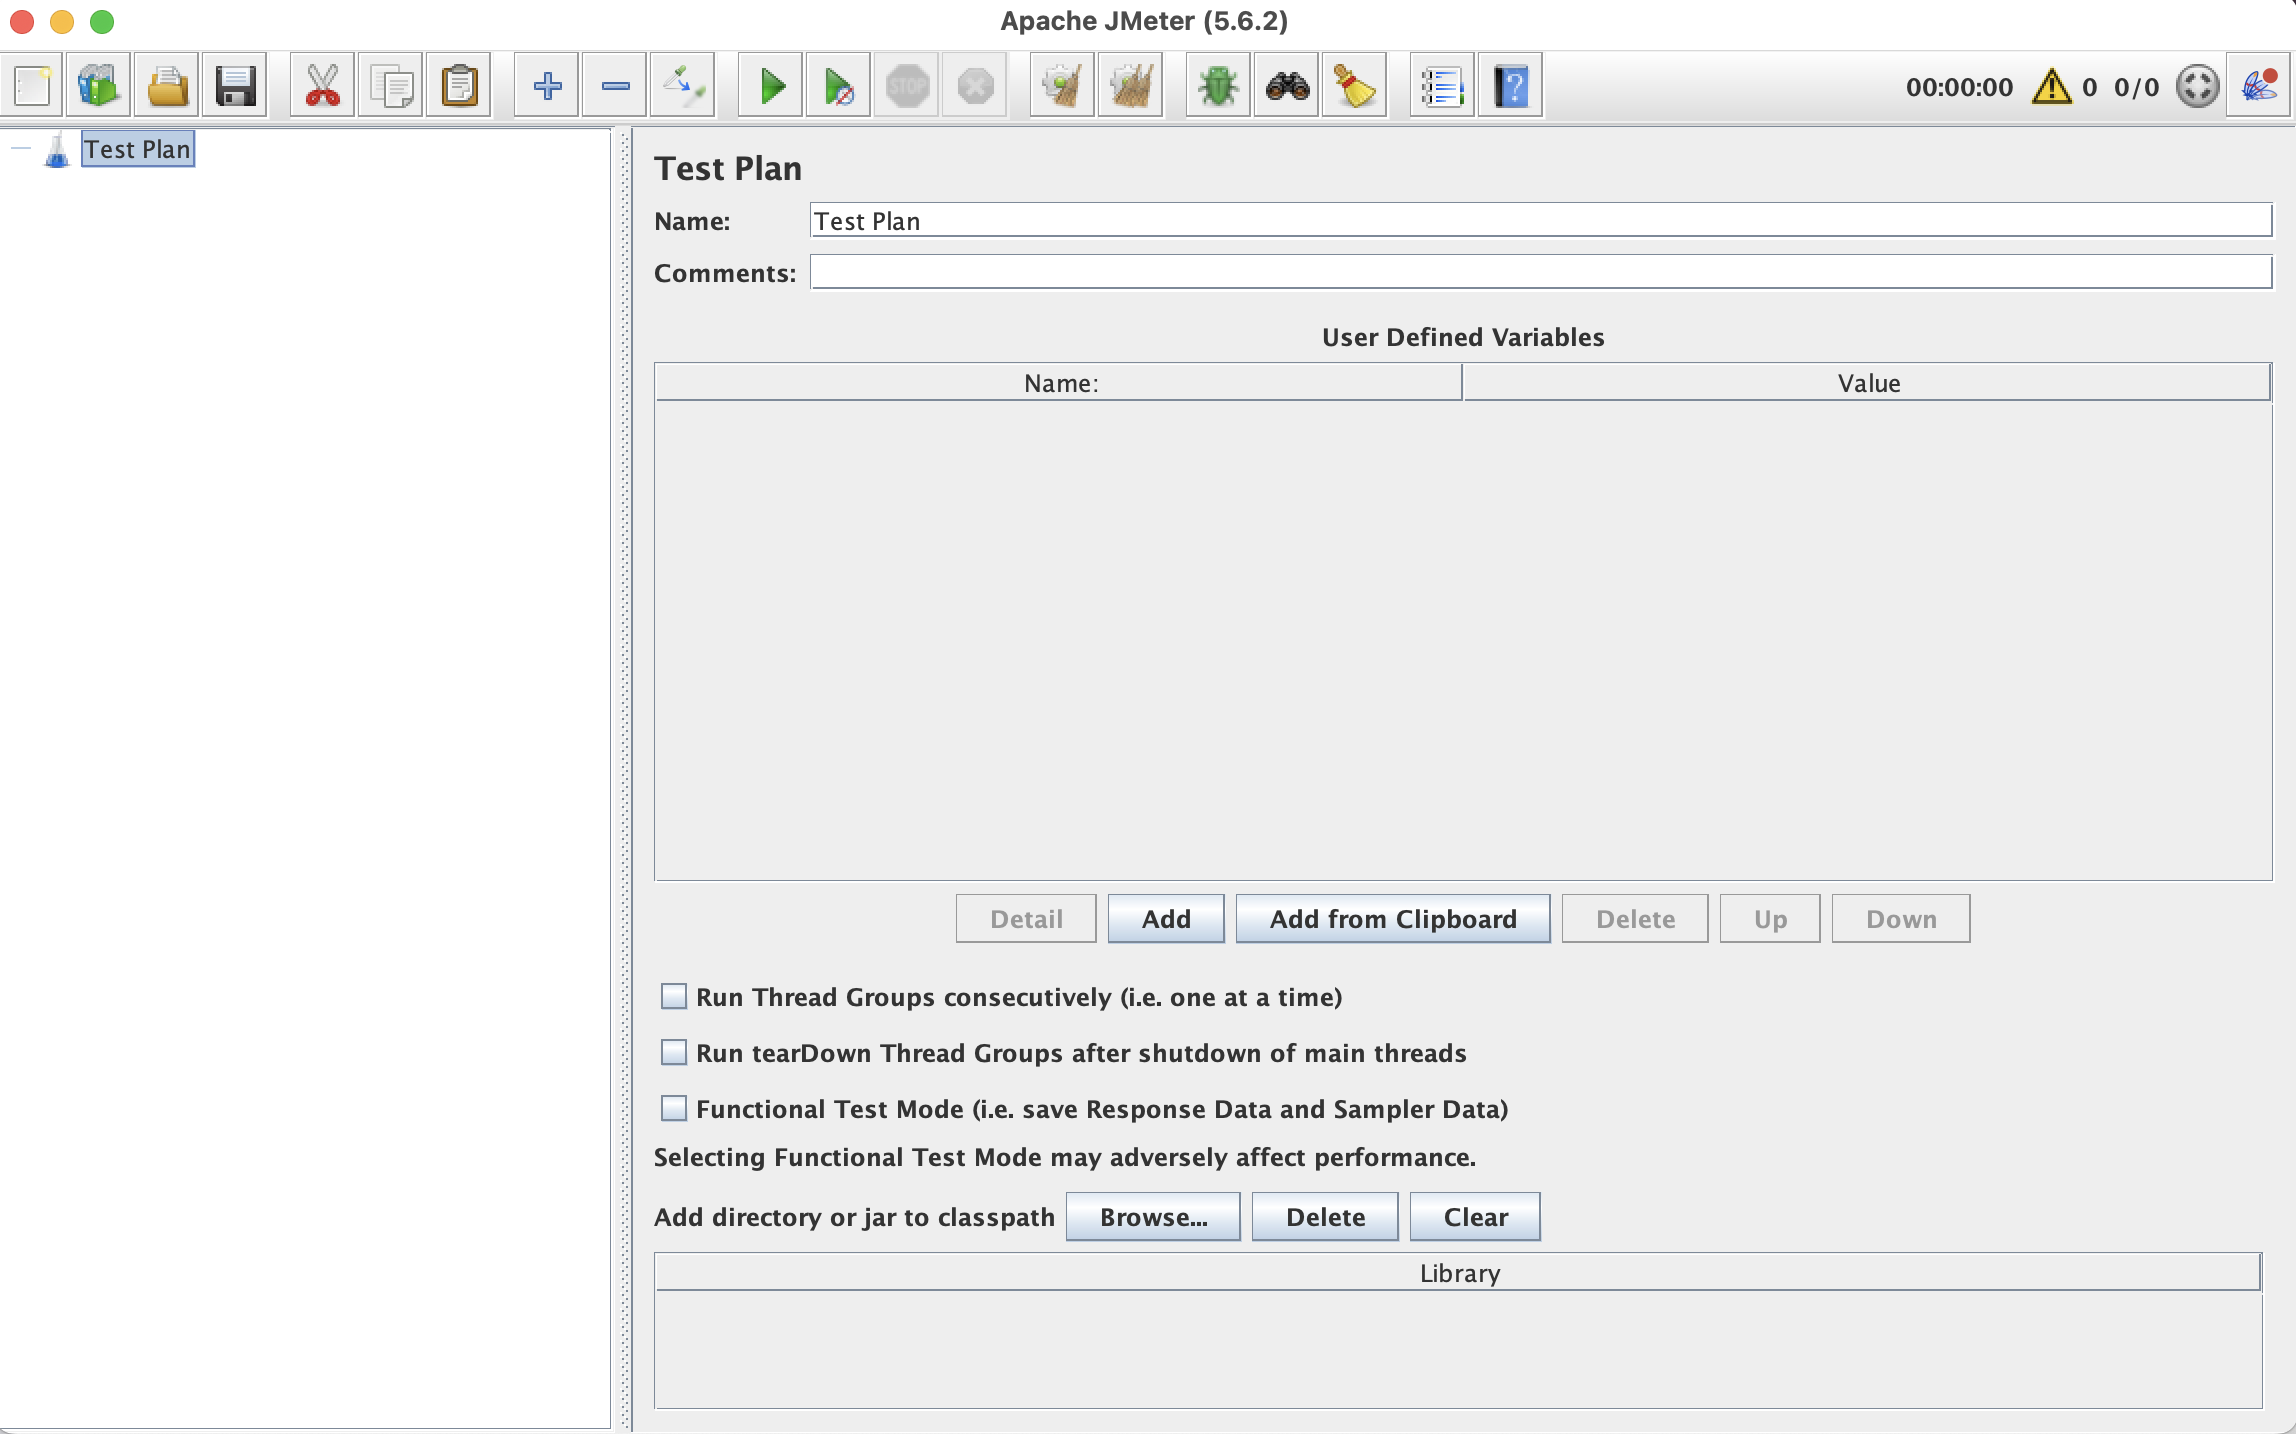The image size is (2296, 1434).
Task: Click the scissors Cut icon
Action: [x=322, y=86]
